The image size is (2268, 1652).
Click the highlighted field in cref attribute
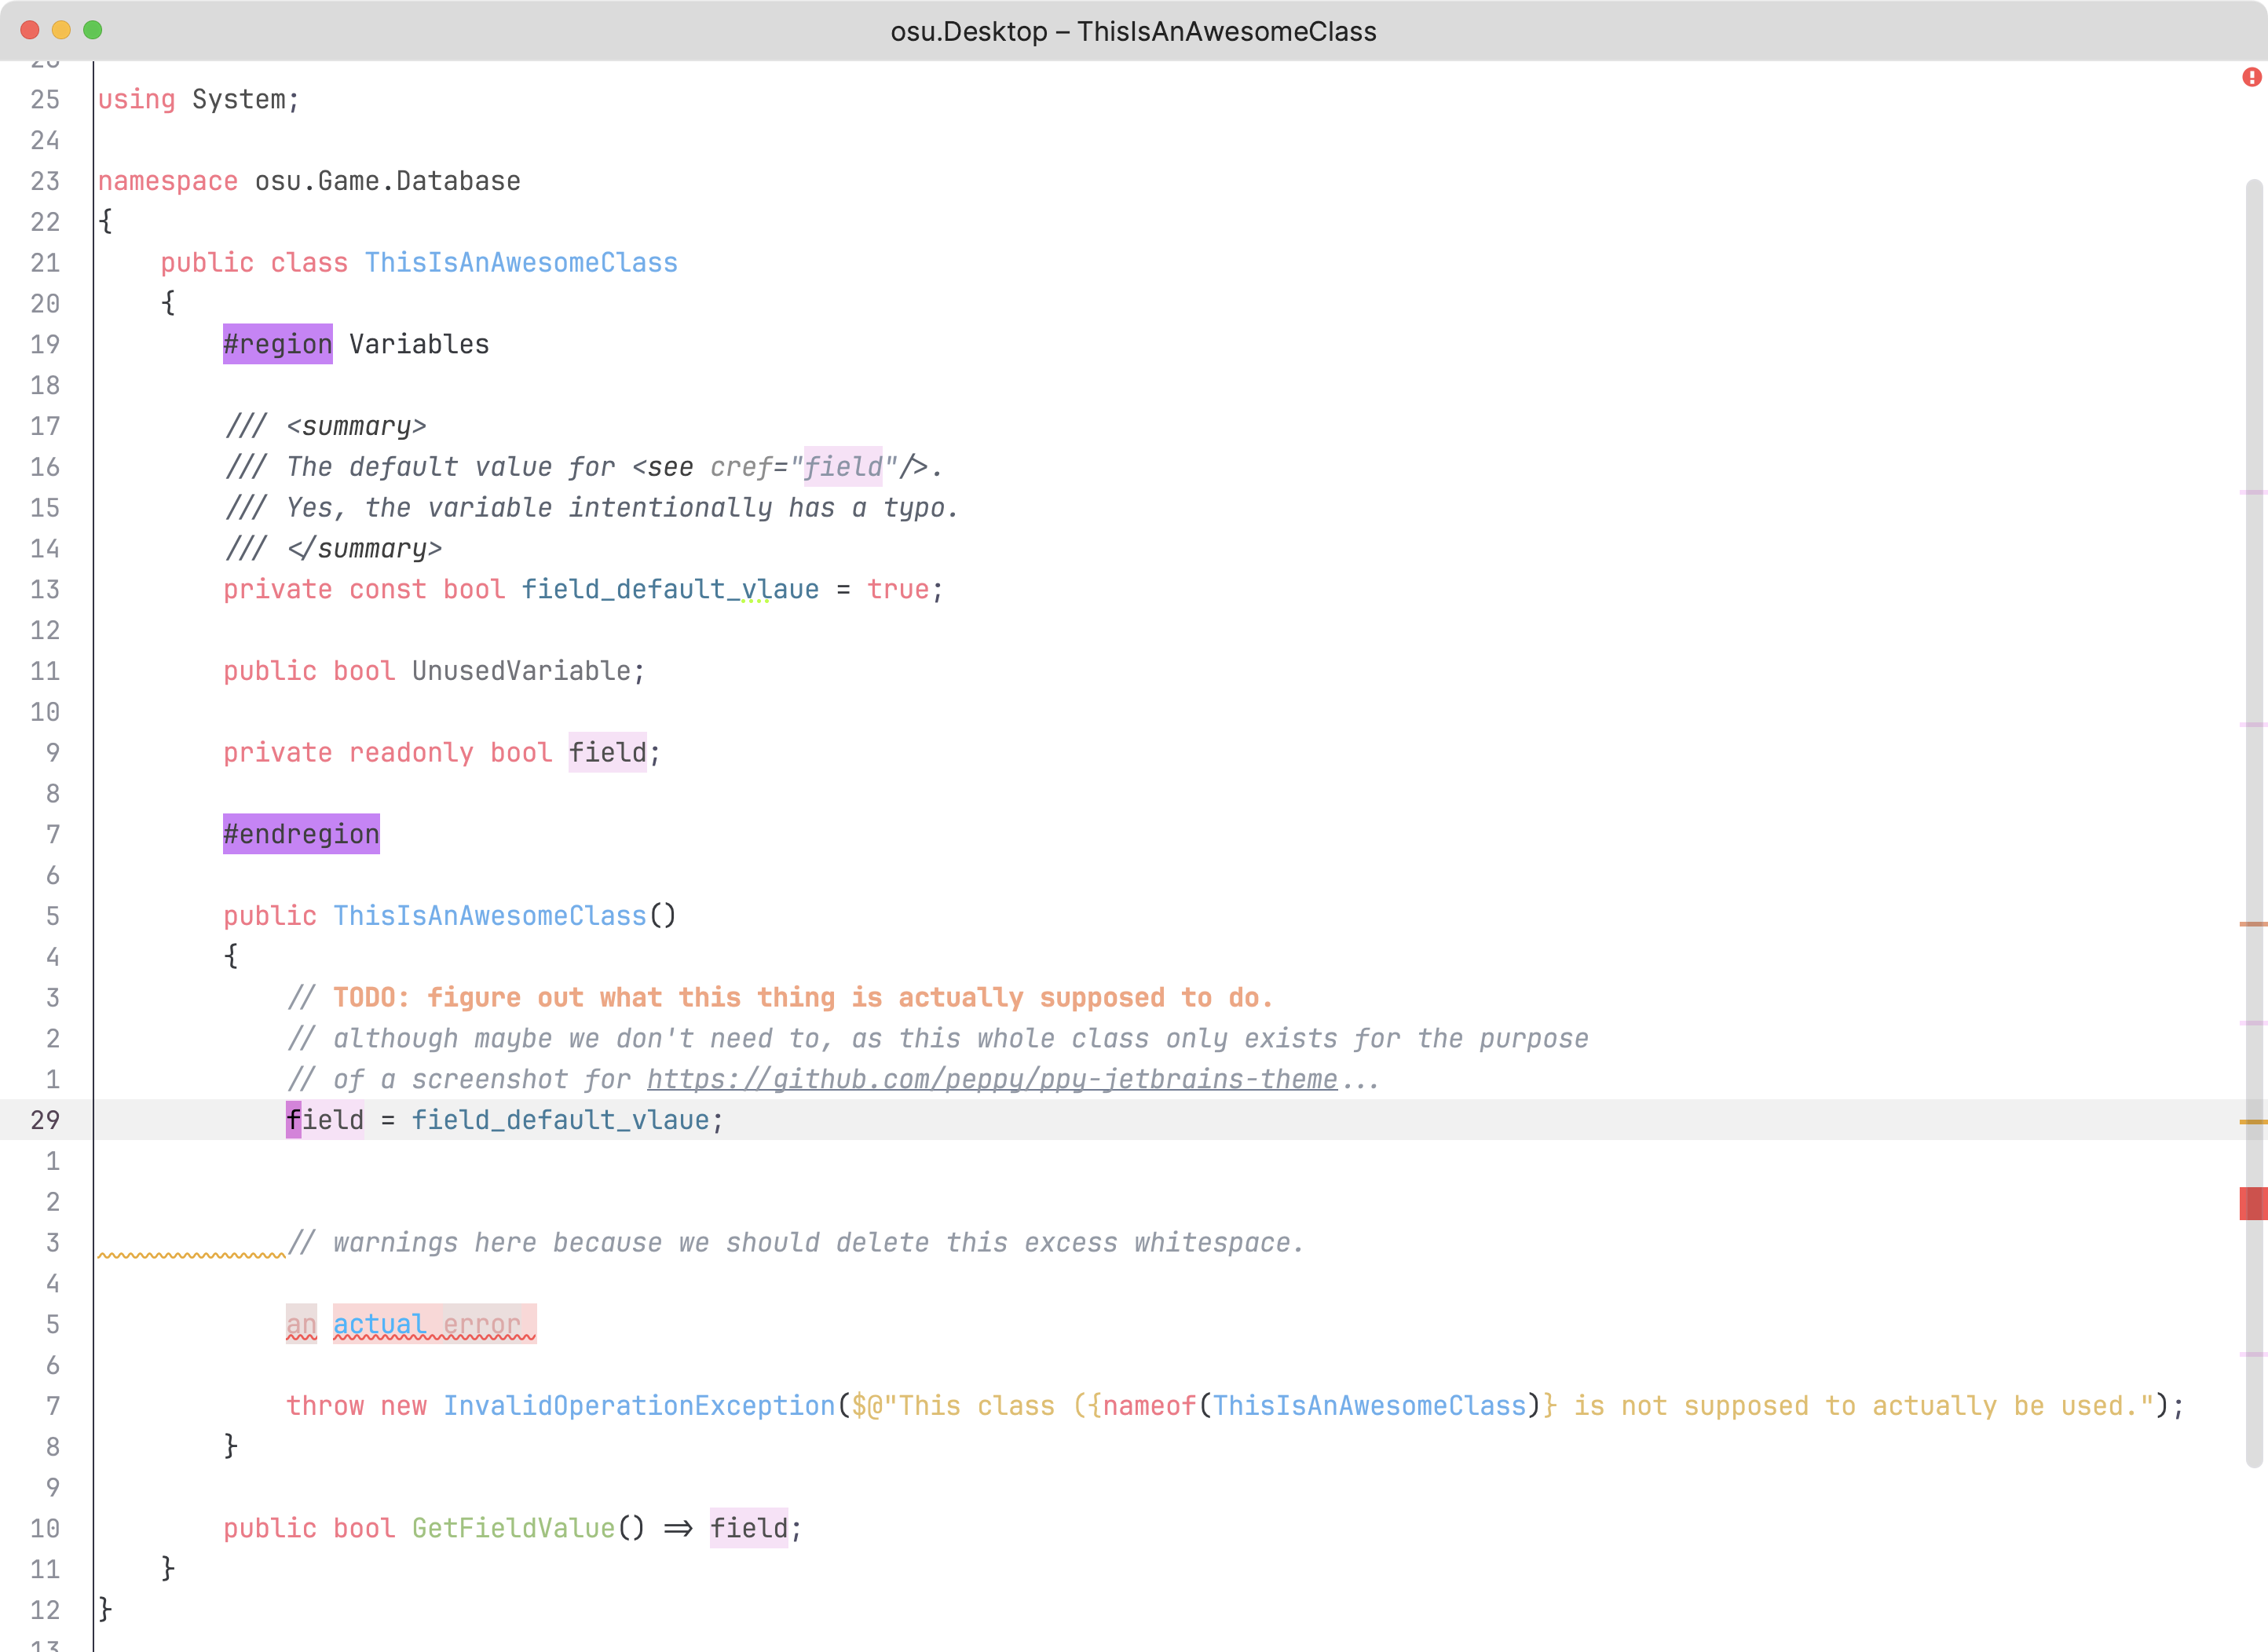[x=842, y=467]
